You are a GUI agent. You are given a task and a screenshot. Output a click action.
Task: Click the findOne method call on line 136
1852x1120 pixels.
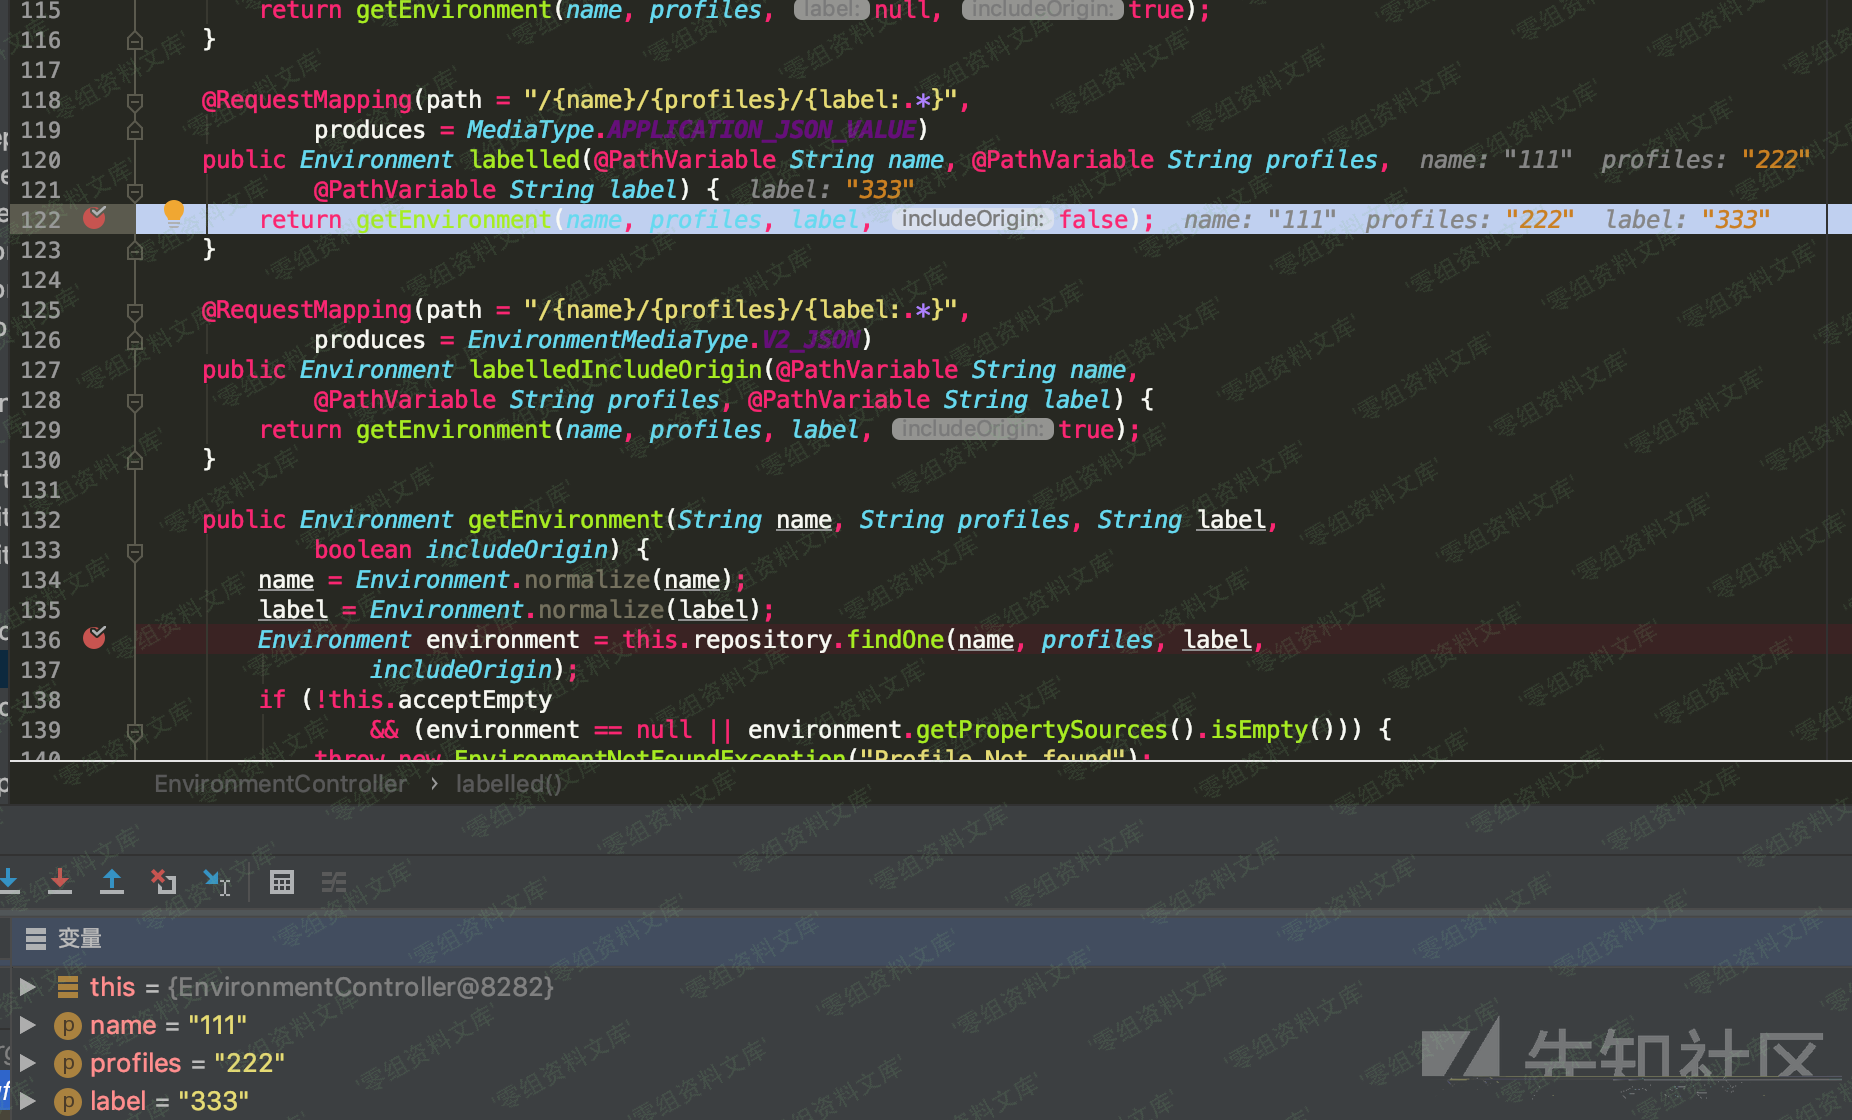[894, 640]
